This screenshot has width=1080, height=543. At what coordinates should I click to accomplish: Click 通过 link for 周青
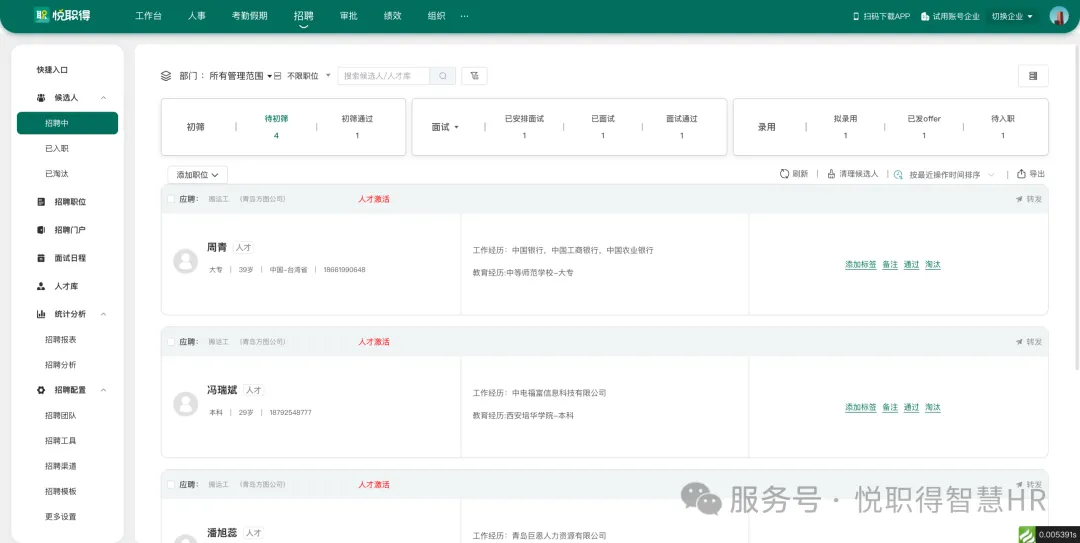coord(911,265)
